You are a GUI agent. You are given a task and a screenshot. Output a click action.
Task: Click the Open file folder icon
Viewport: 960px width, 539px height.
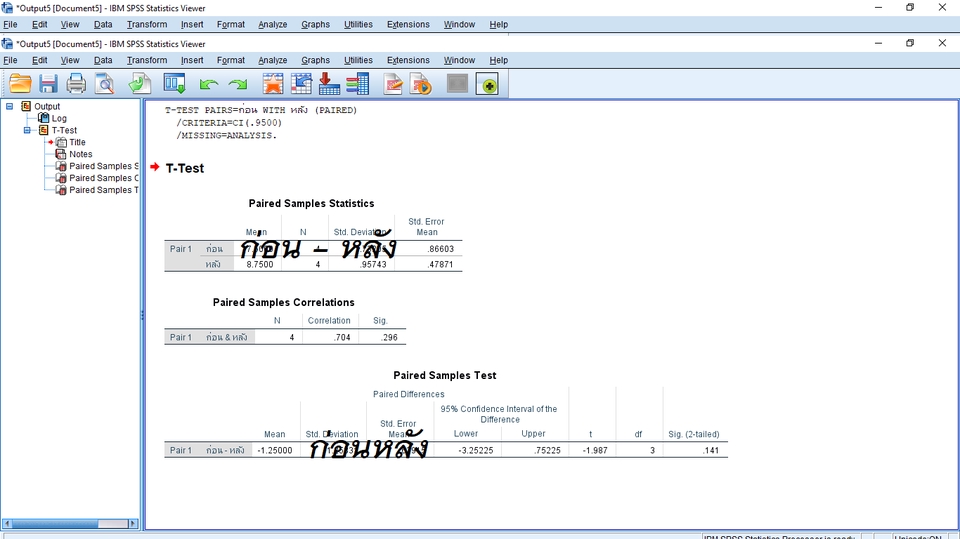[20, 85]
